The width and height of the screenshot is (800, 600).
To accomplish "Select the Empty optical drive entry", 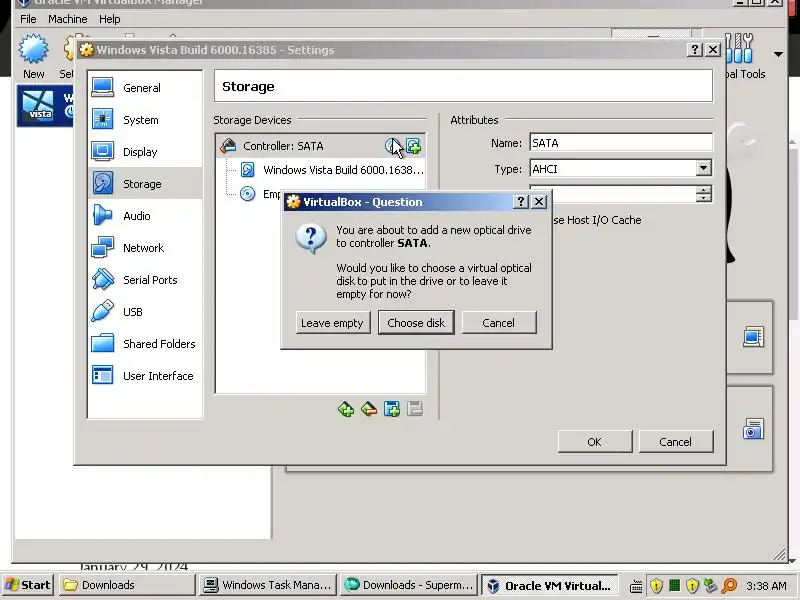I will tap(260, 194).
